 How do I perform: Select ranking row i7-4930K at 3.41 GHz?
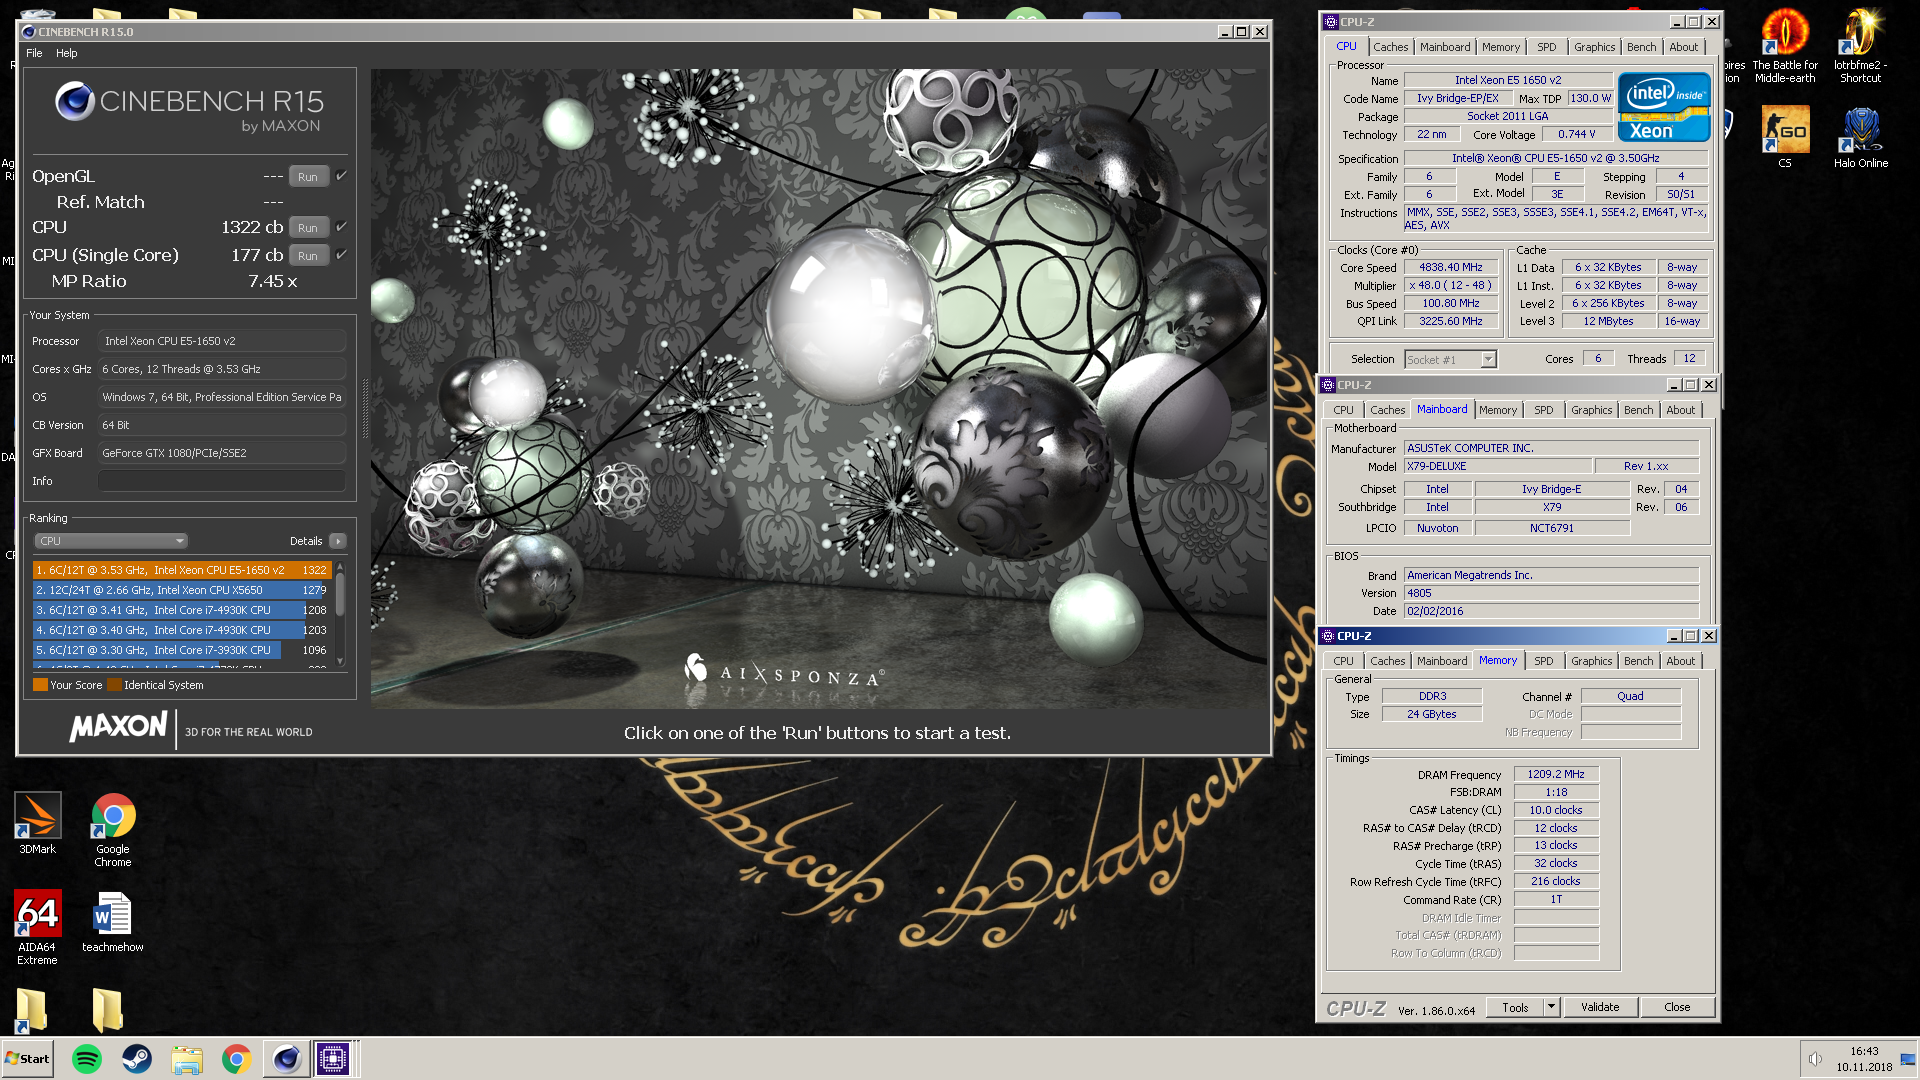click(182, 610)
